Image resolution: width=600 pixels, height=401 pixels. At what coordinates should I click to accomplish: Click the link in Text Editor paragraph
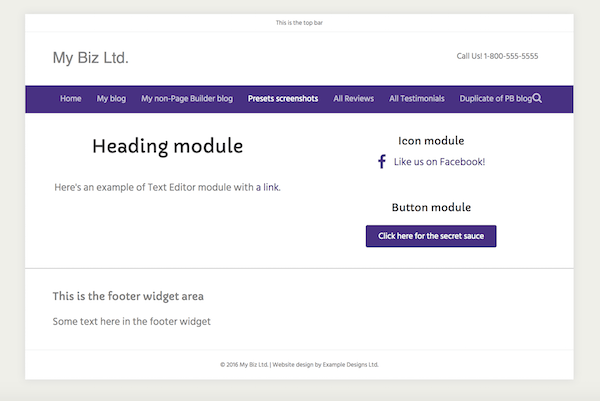tap(272, 187)
